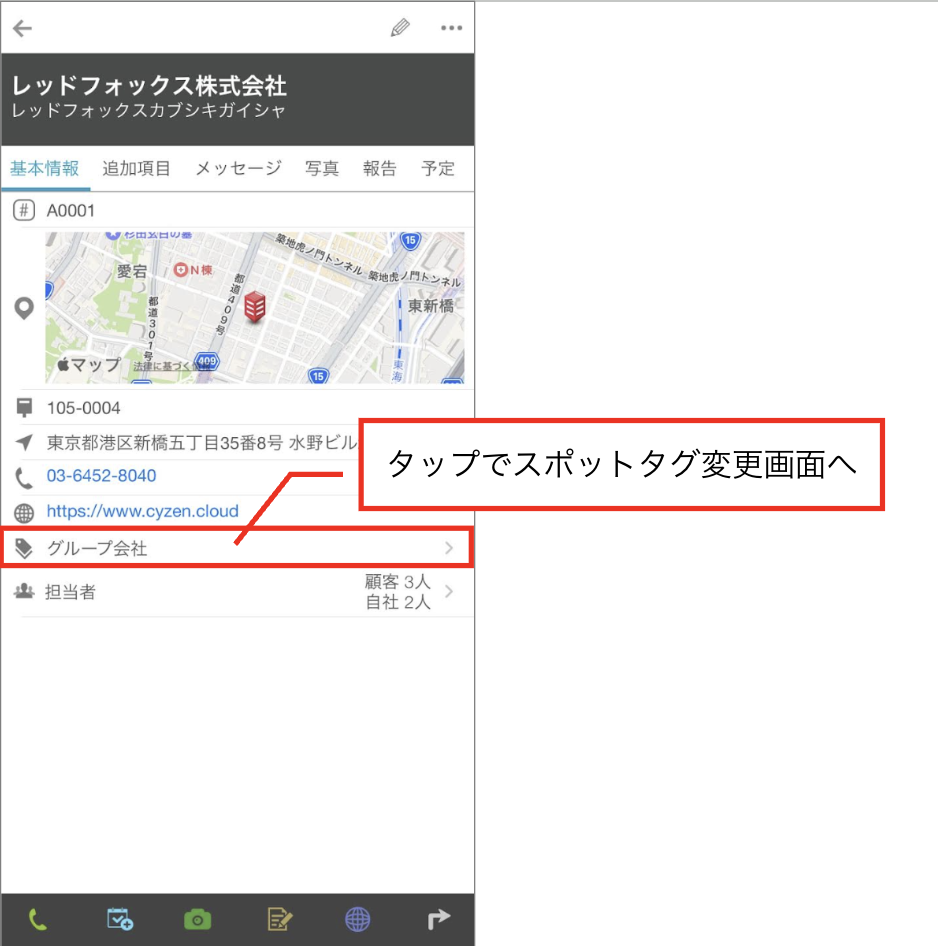Open the グループ会社 spot tag row
Image resolution: width=938 pixels, height=946 pixels.
237,548
